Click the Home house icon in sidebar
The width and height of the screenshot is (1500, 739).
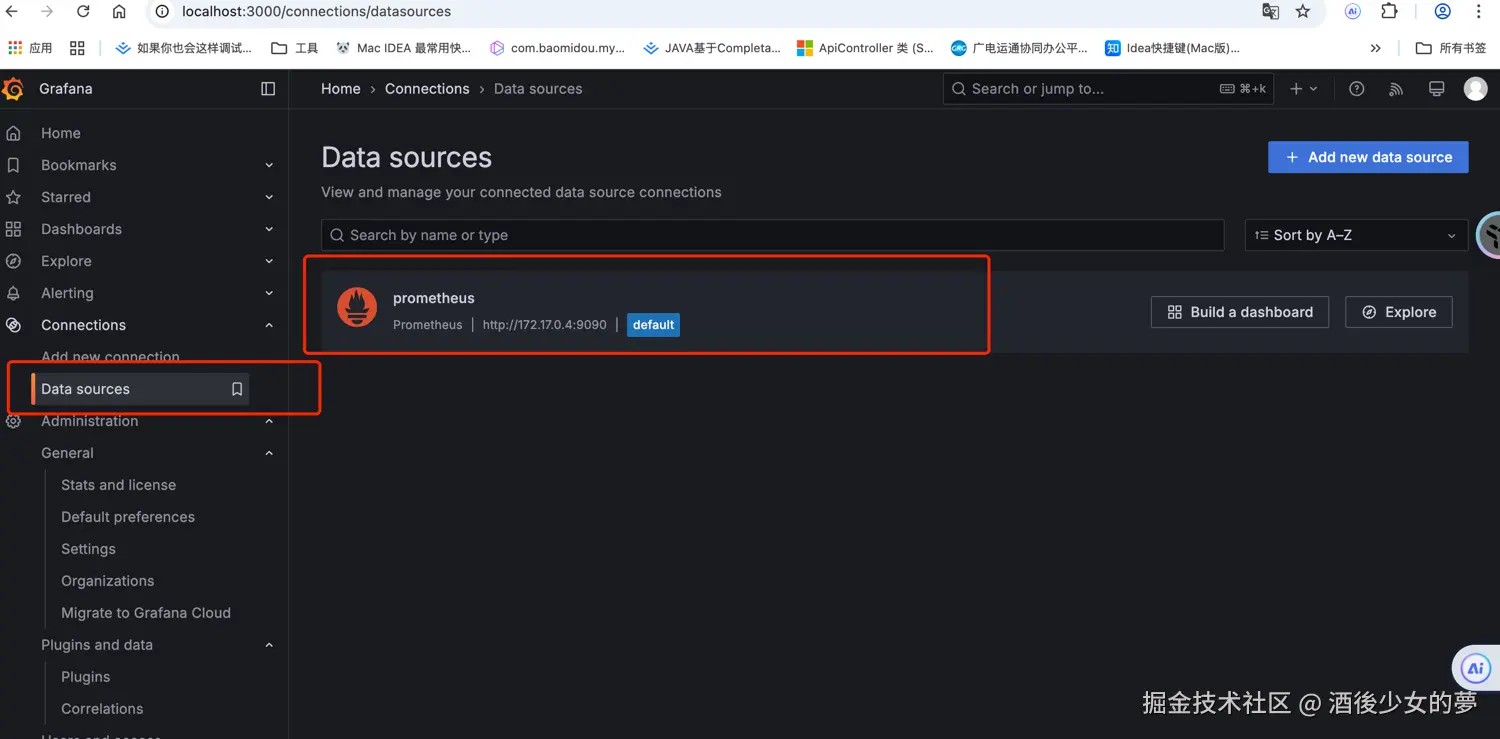point(13,133)
